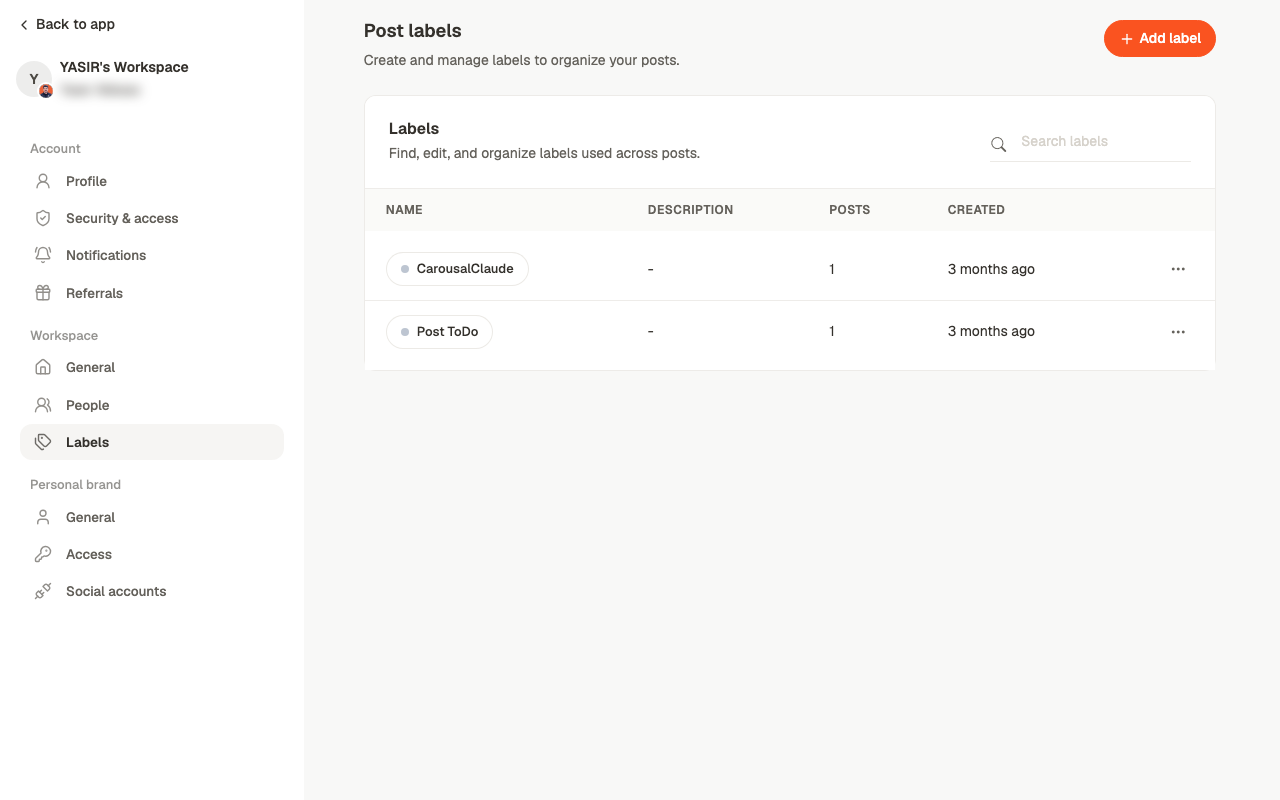Screen dimensions: 1280x800
Task: Open Notifications settings
Action: click(x=152, y=255)
